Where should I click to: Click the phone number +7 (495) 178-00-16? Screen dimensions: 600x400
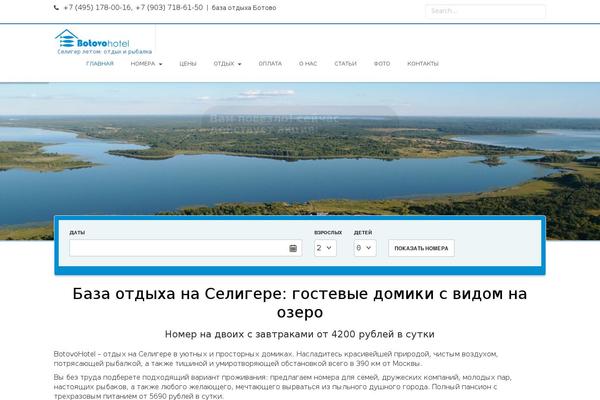point(97,8)
